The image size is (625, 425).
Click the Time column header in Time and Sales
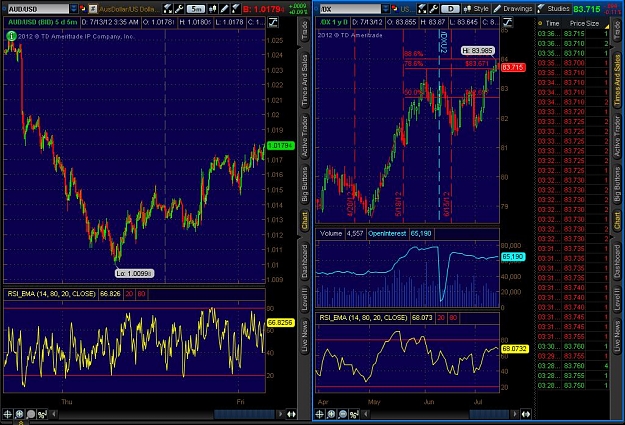[552, 24]
